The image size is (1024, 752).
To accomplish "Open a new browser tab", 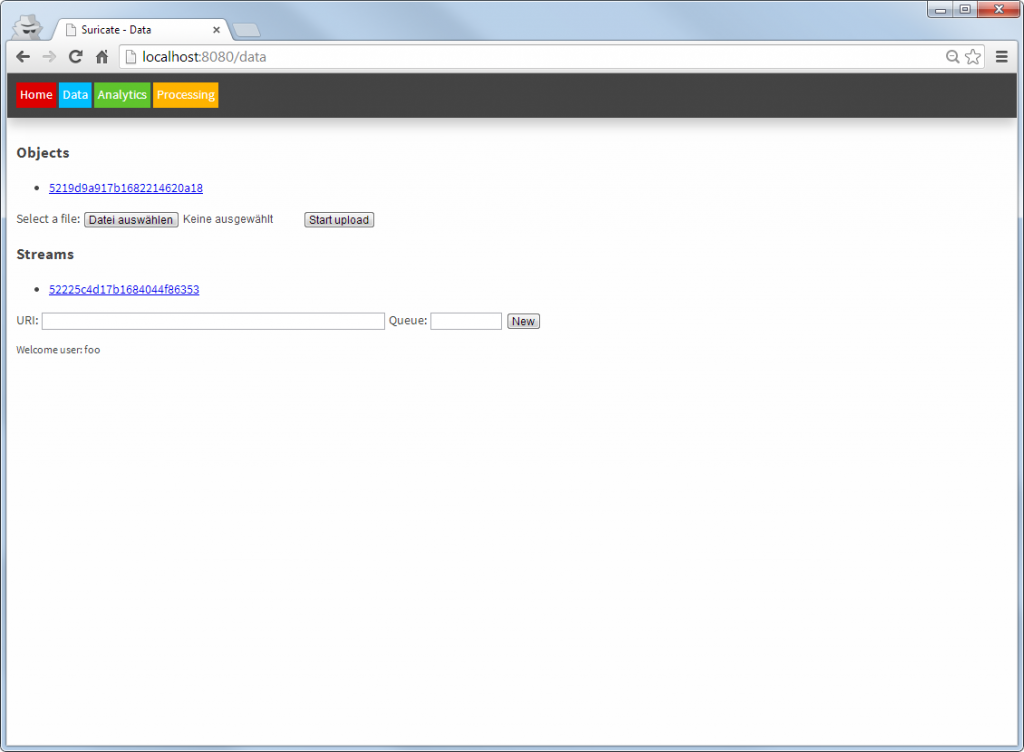I will 246,30.
